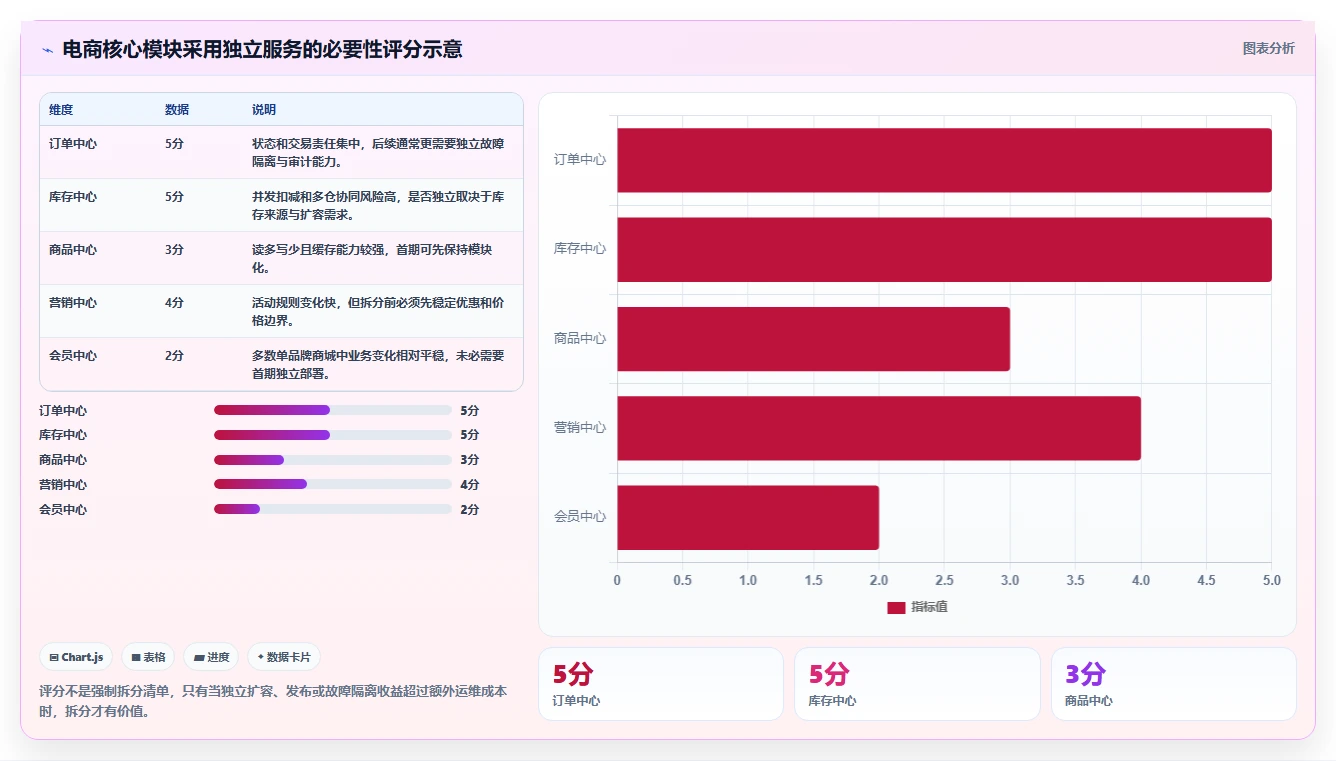This screenshot has width=1336, height=761.
Task: Click the Chart.js tag chip
Action: [76, 657]
